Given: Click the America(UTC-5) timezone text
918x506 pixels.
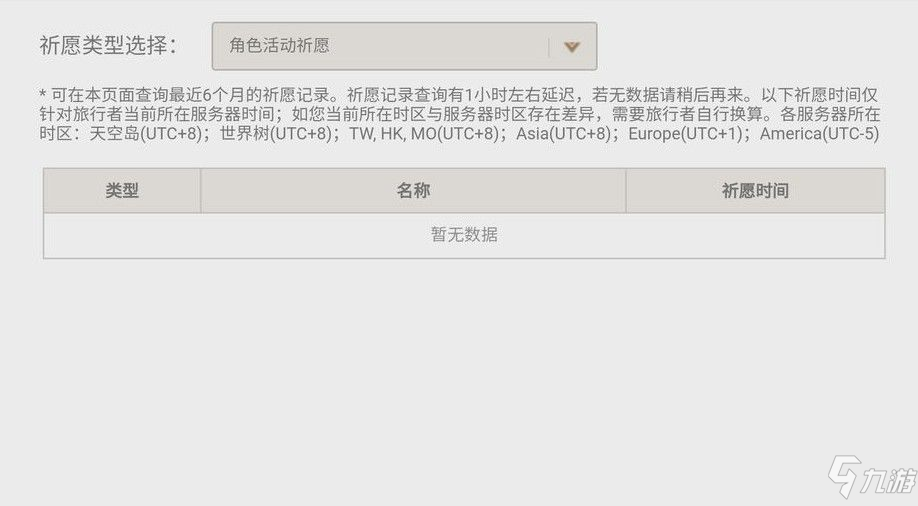Looking at the screenshot, I should pyautogui.click(x=820, y=134).
